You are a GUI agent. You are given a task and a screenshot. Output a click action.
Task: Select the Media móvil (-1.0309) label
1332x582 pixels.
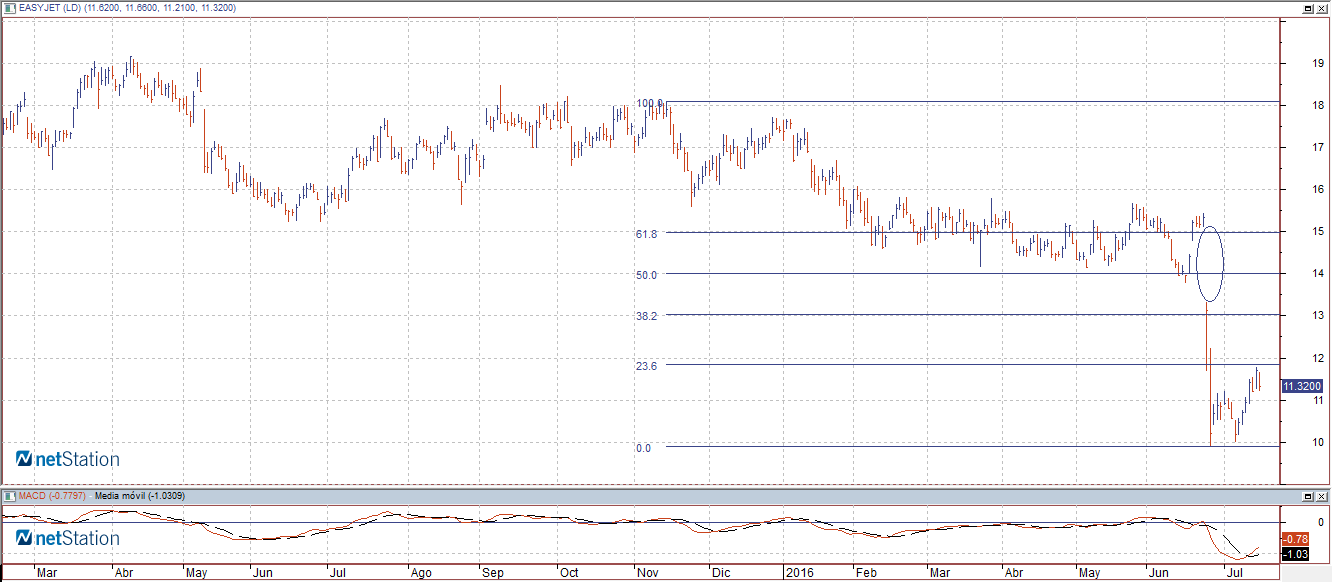pyautogui.click(x=140, y=496)
